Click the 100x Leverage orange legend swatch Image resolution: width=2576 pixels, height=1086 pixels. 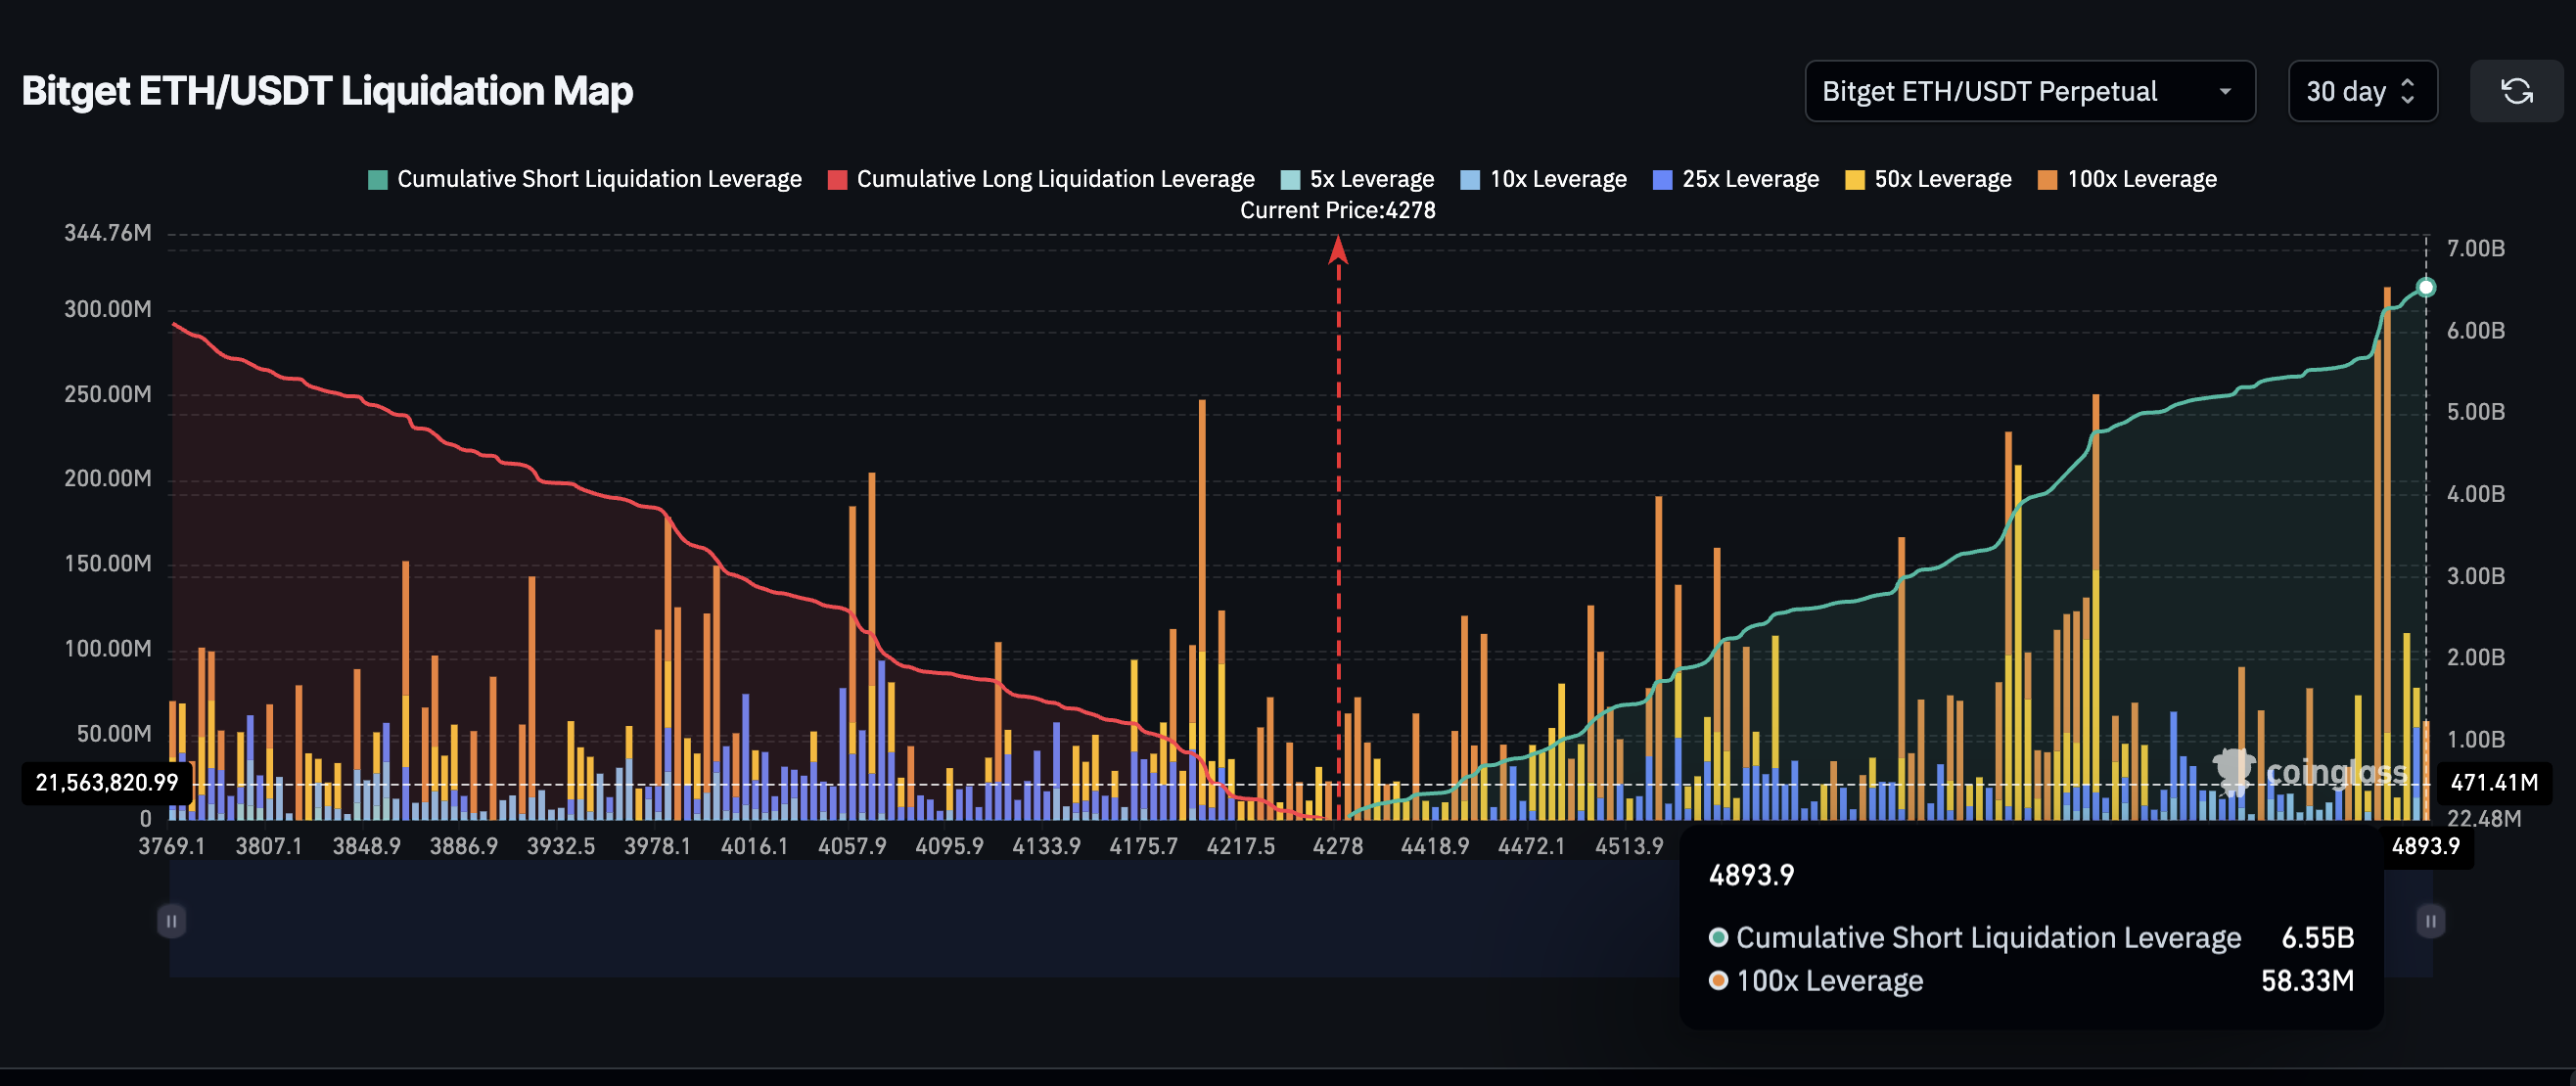click(2047, 180)
